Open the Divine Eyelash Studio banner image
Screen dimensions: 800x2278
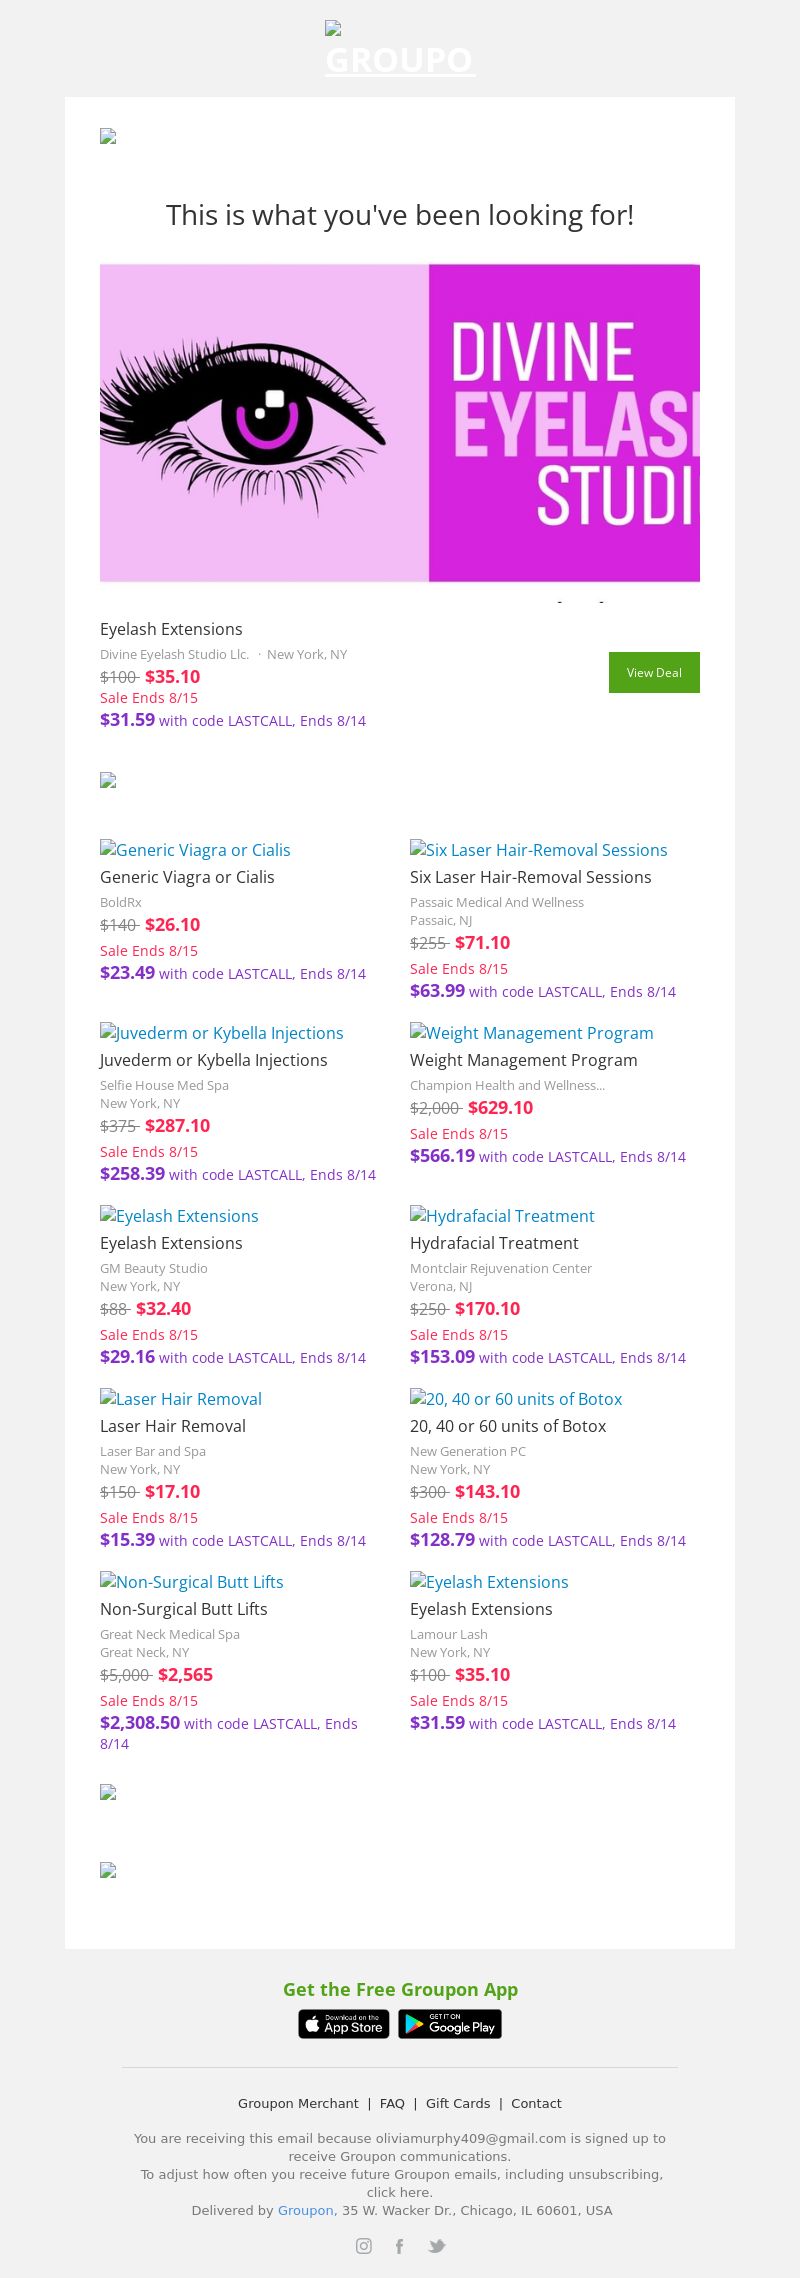coord(400,422)
